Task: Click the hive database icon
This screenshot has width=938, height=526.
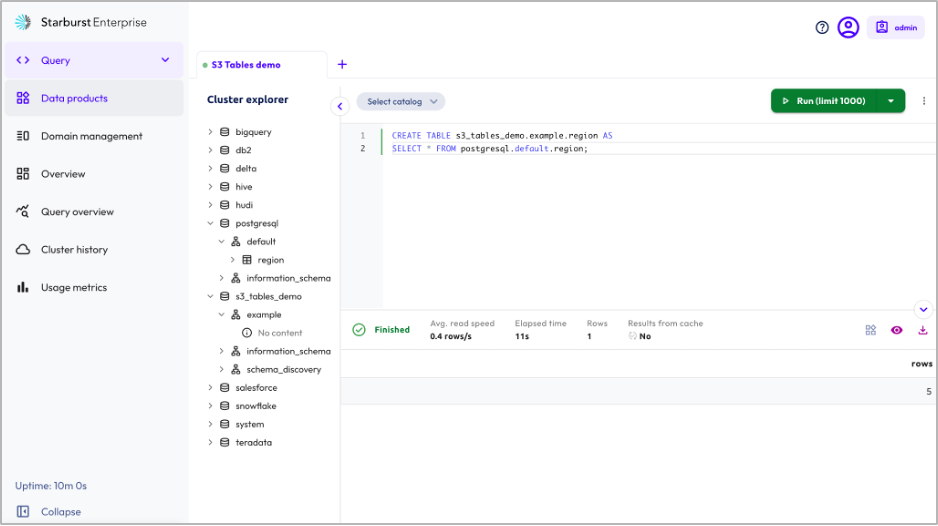Action: pyautogui.click(x=224, y=187)
